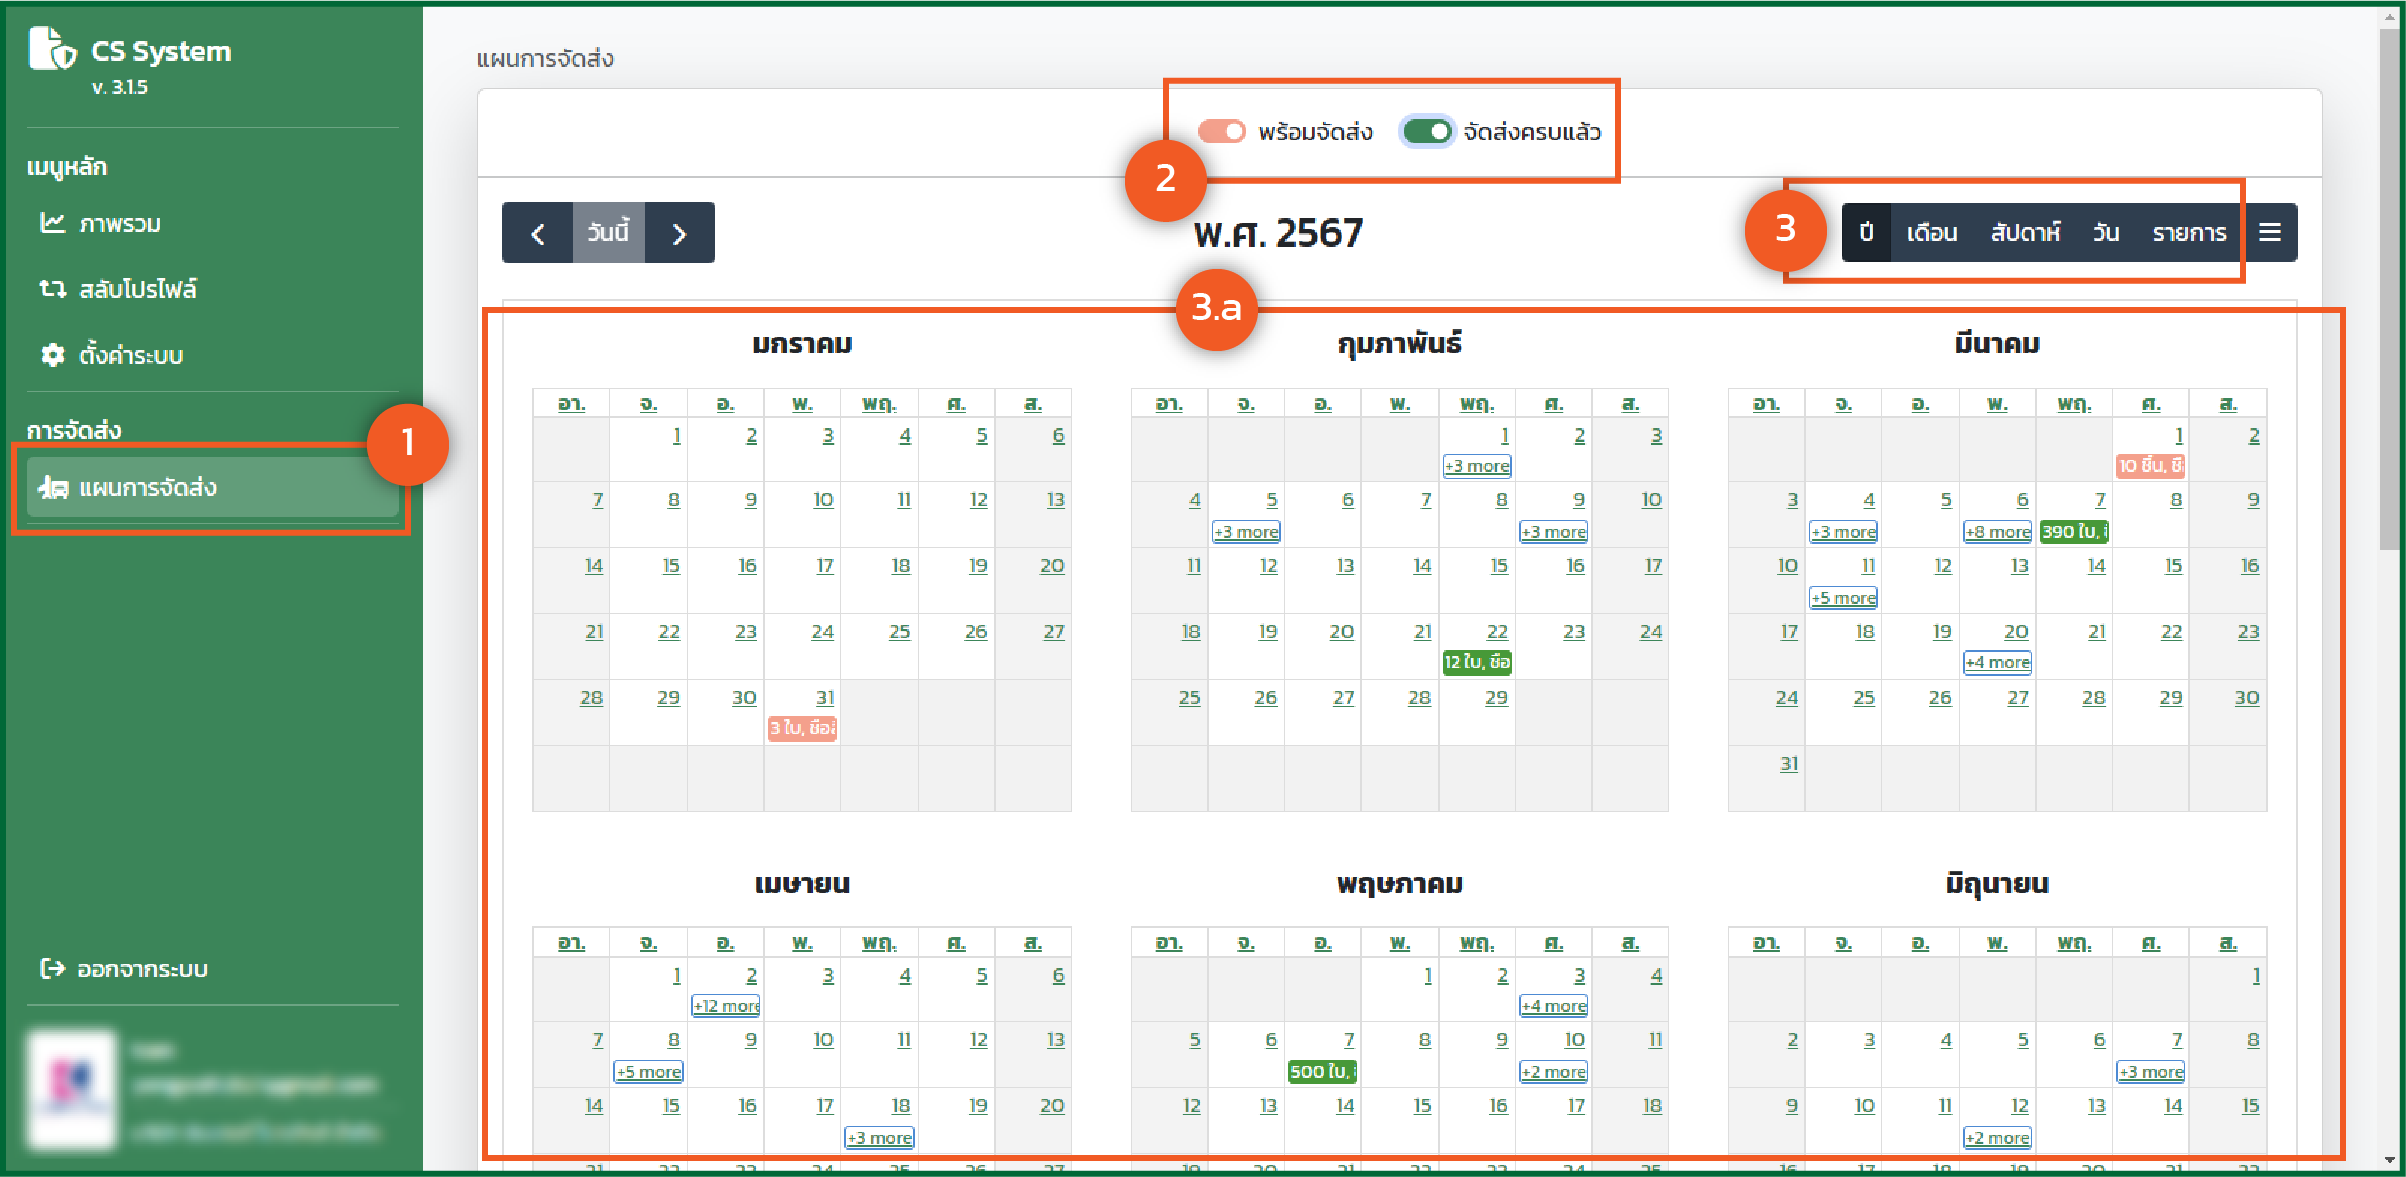Open ตั้งค่าระบบ gear settings icon
Image resolution: width=2406 pixels, height=1177 pixels.
(52, 355)
